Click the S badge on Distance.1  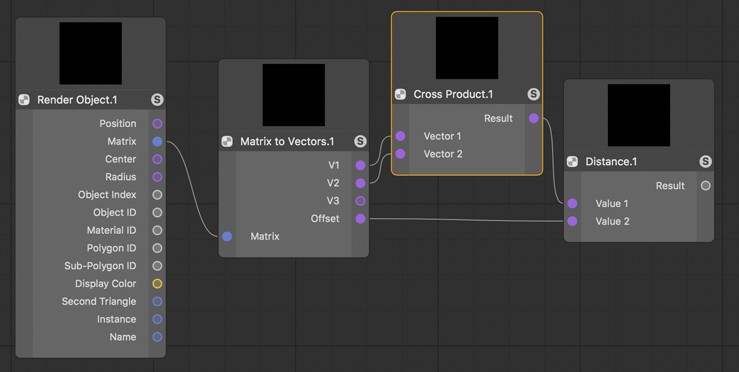pos(706,162)
